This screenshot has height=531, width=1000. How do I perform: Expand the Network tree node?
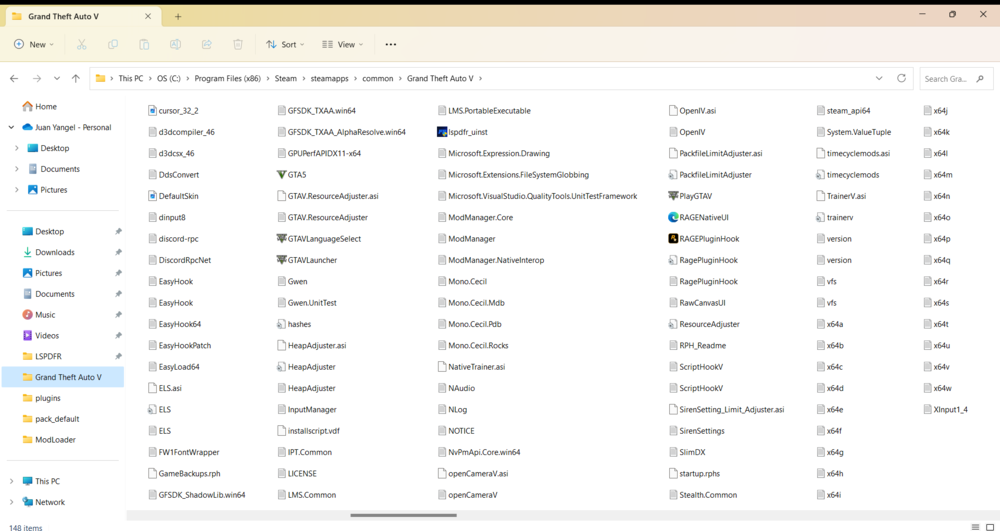[x=11, y=502]
